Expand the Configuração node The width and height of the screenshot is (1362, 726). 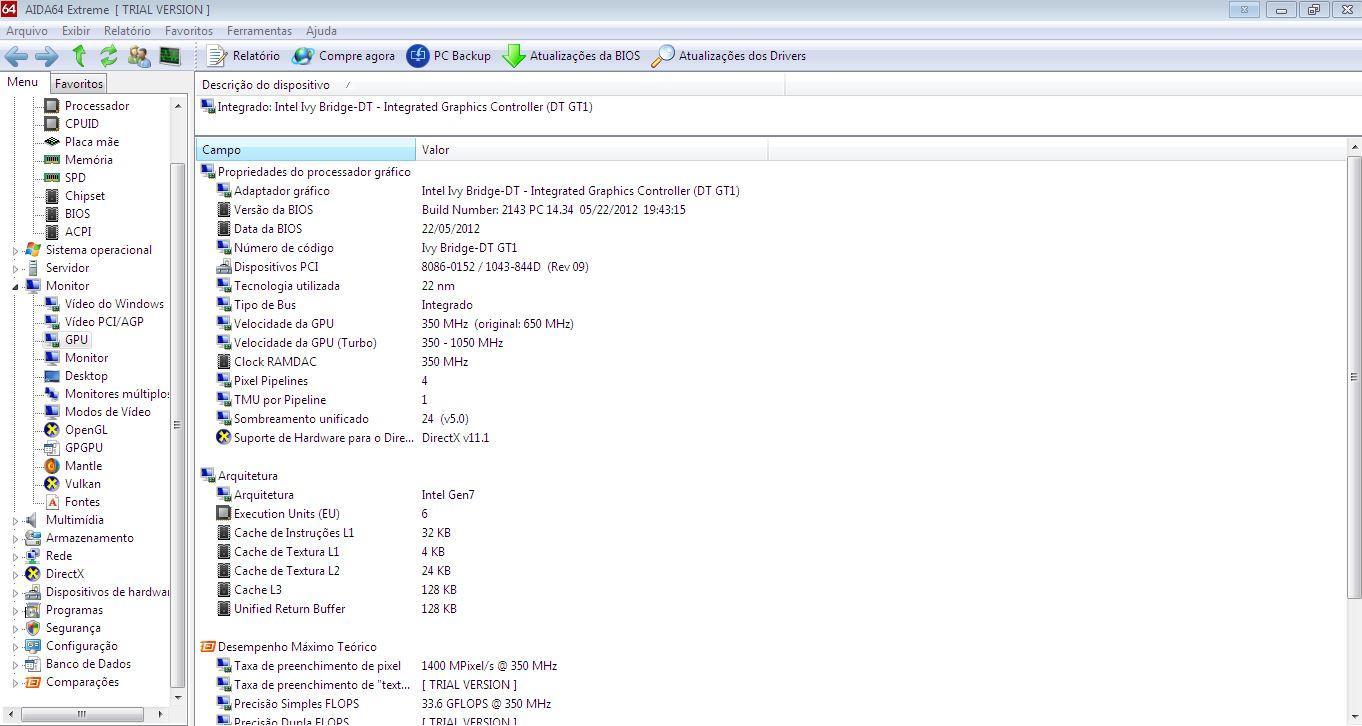point(15,646)
